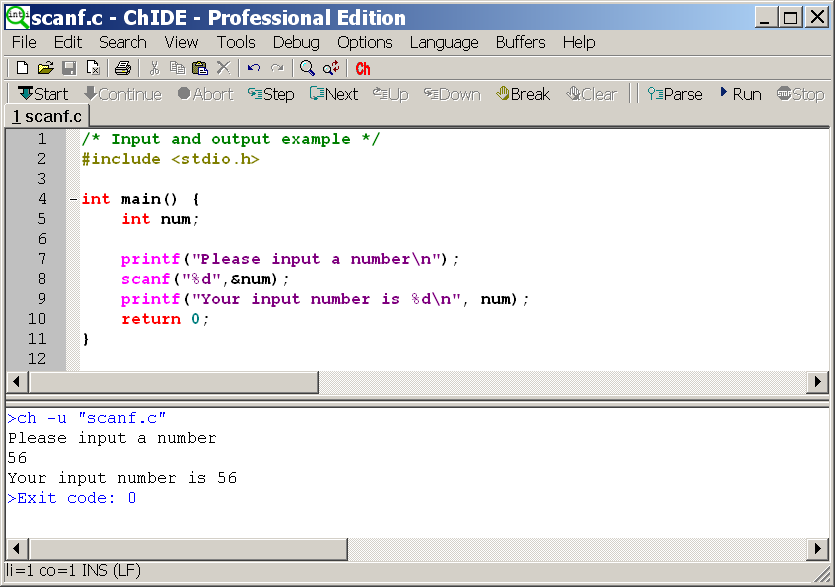Viewport: 835px width, 587px height.
Task: Click output pane scrollbar right arrow
Action: tap(817, 549)
